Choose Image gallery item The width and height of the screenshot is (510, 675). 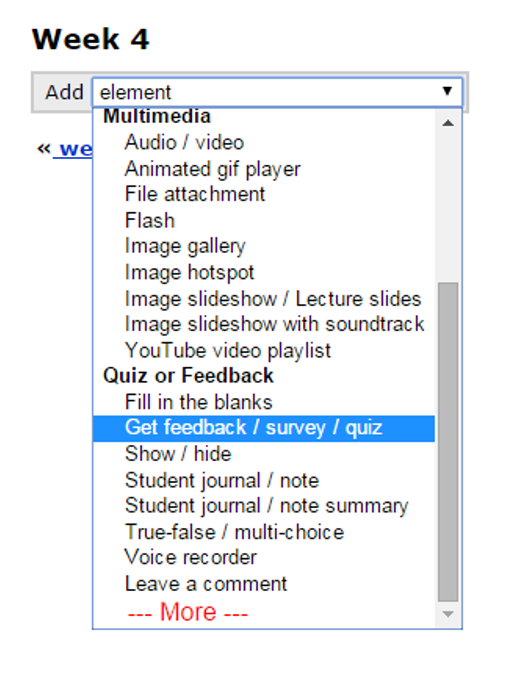point(264,246)
